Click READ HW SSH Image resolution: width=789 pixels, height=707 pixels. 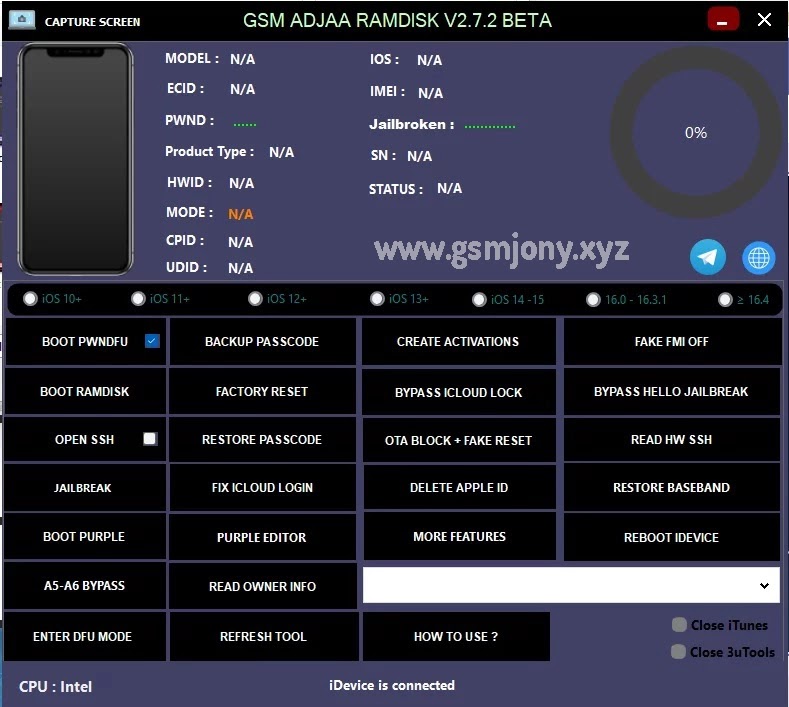coord(672,439)
